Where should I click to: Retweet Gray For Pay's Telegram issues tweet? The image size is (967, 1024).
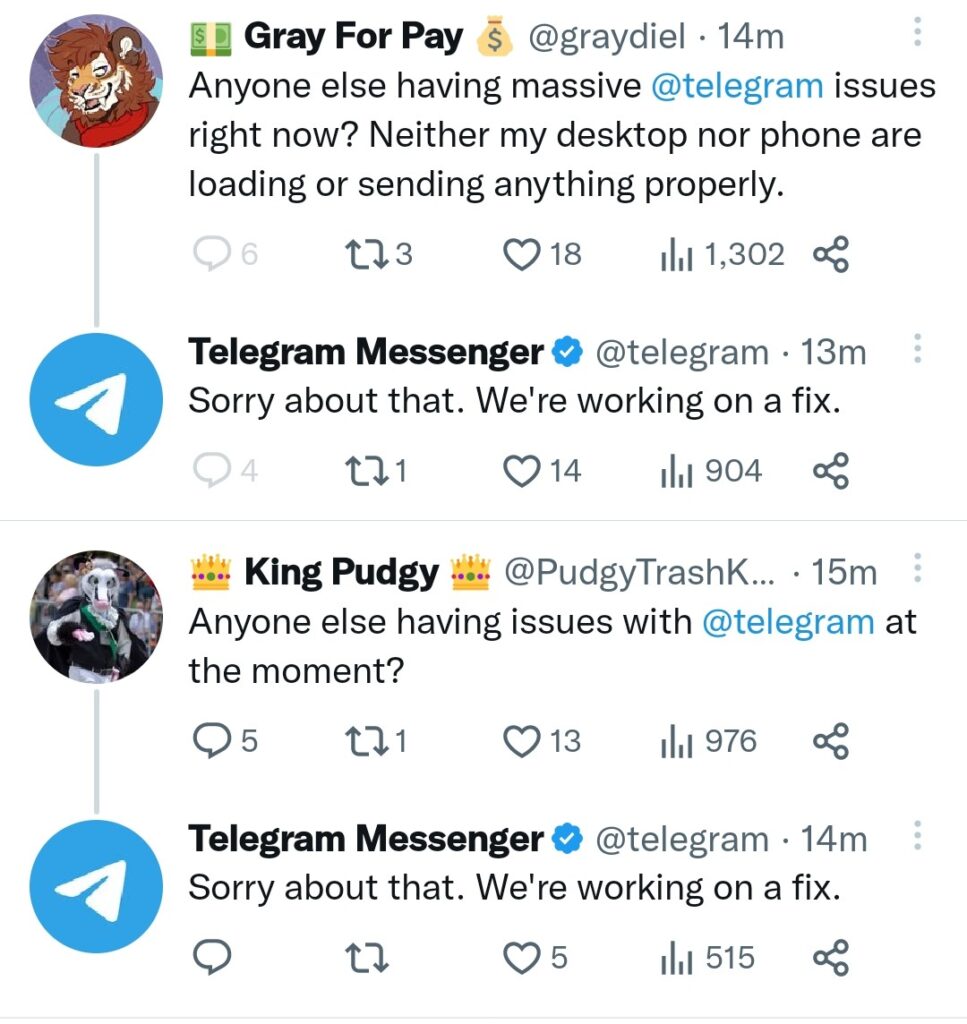pos(360,255)
